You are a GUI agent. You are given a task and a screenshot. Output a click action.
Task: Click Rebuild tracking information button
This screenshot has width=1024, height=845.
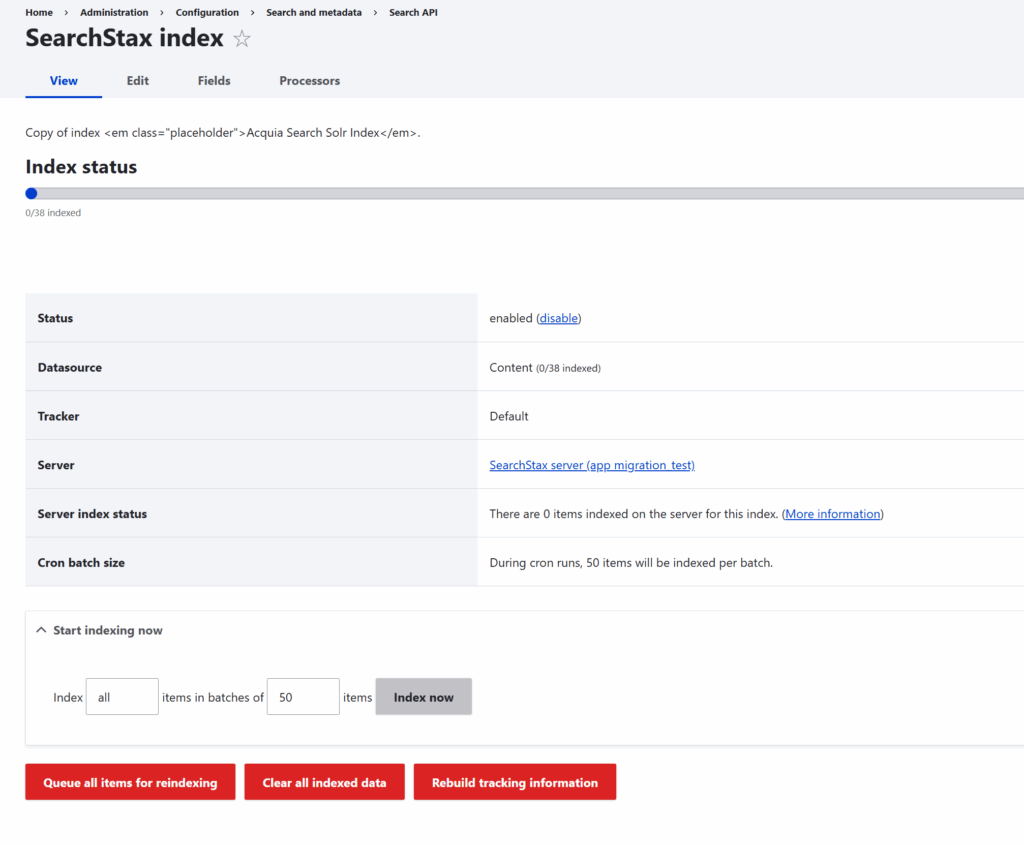click(x=515, y=782)
